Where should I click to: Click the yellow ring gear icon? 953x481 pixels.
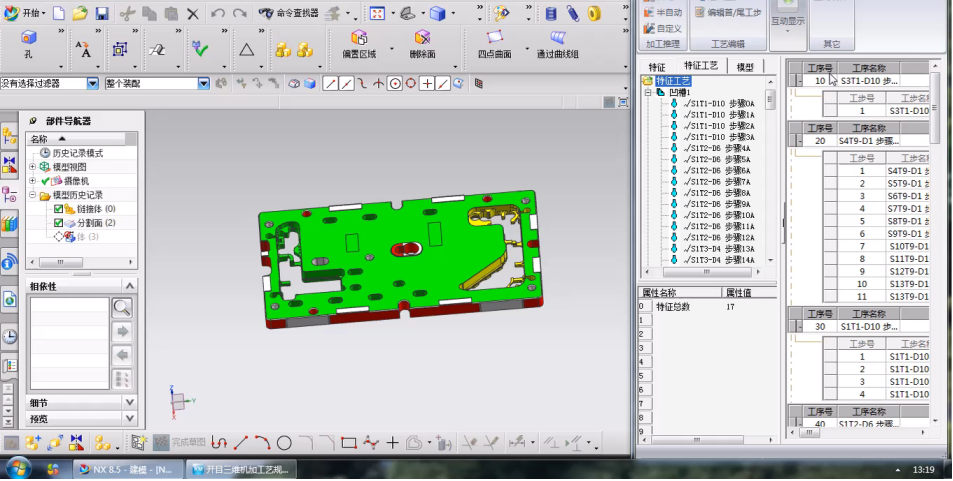[594, 13]
